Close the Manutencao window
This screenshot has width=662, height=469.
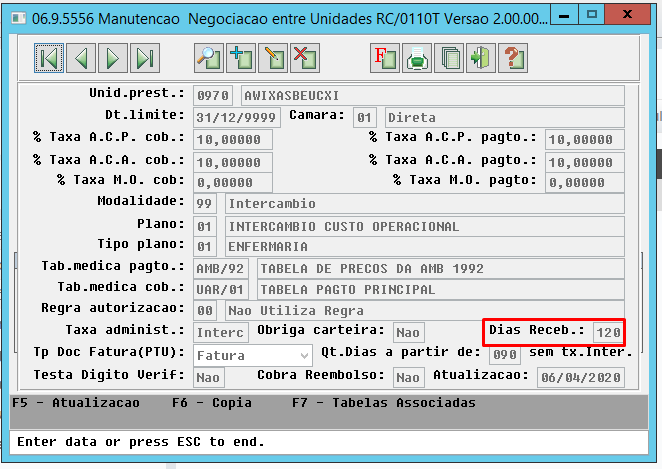[627, 15]
